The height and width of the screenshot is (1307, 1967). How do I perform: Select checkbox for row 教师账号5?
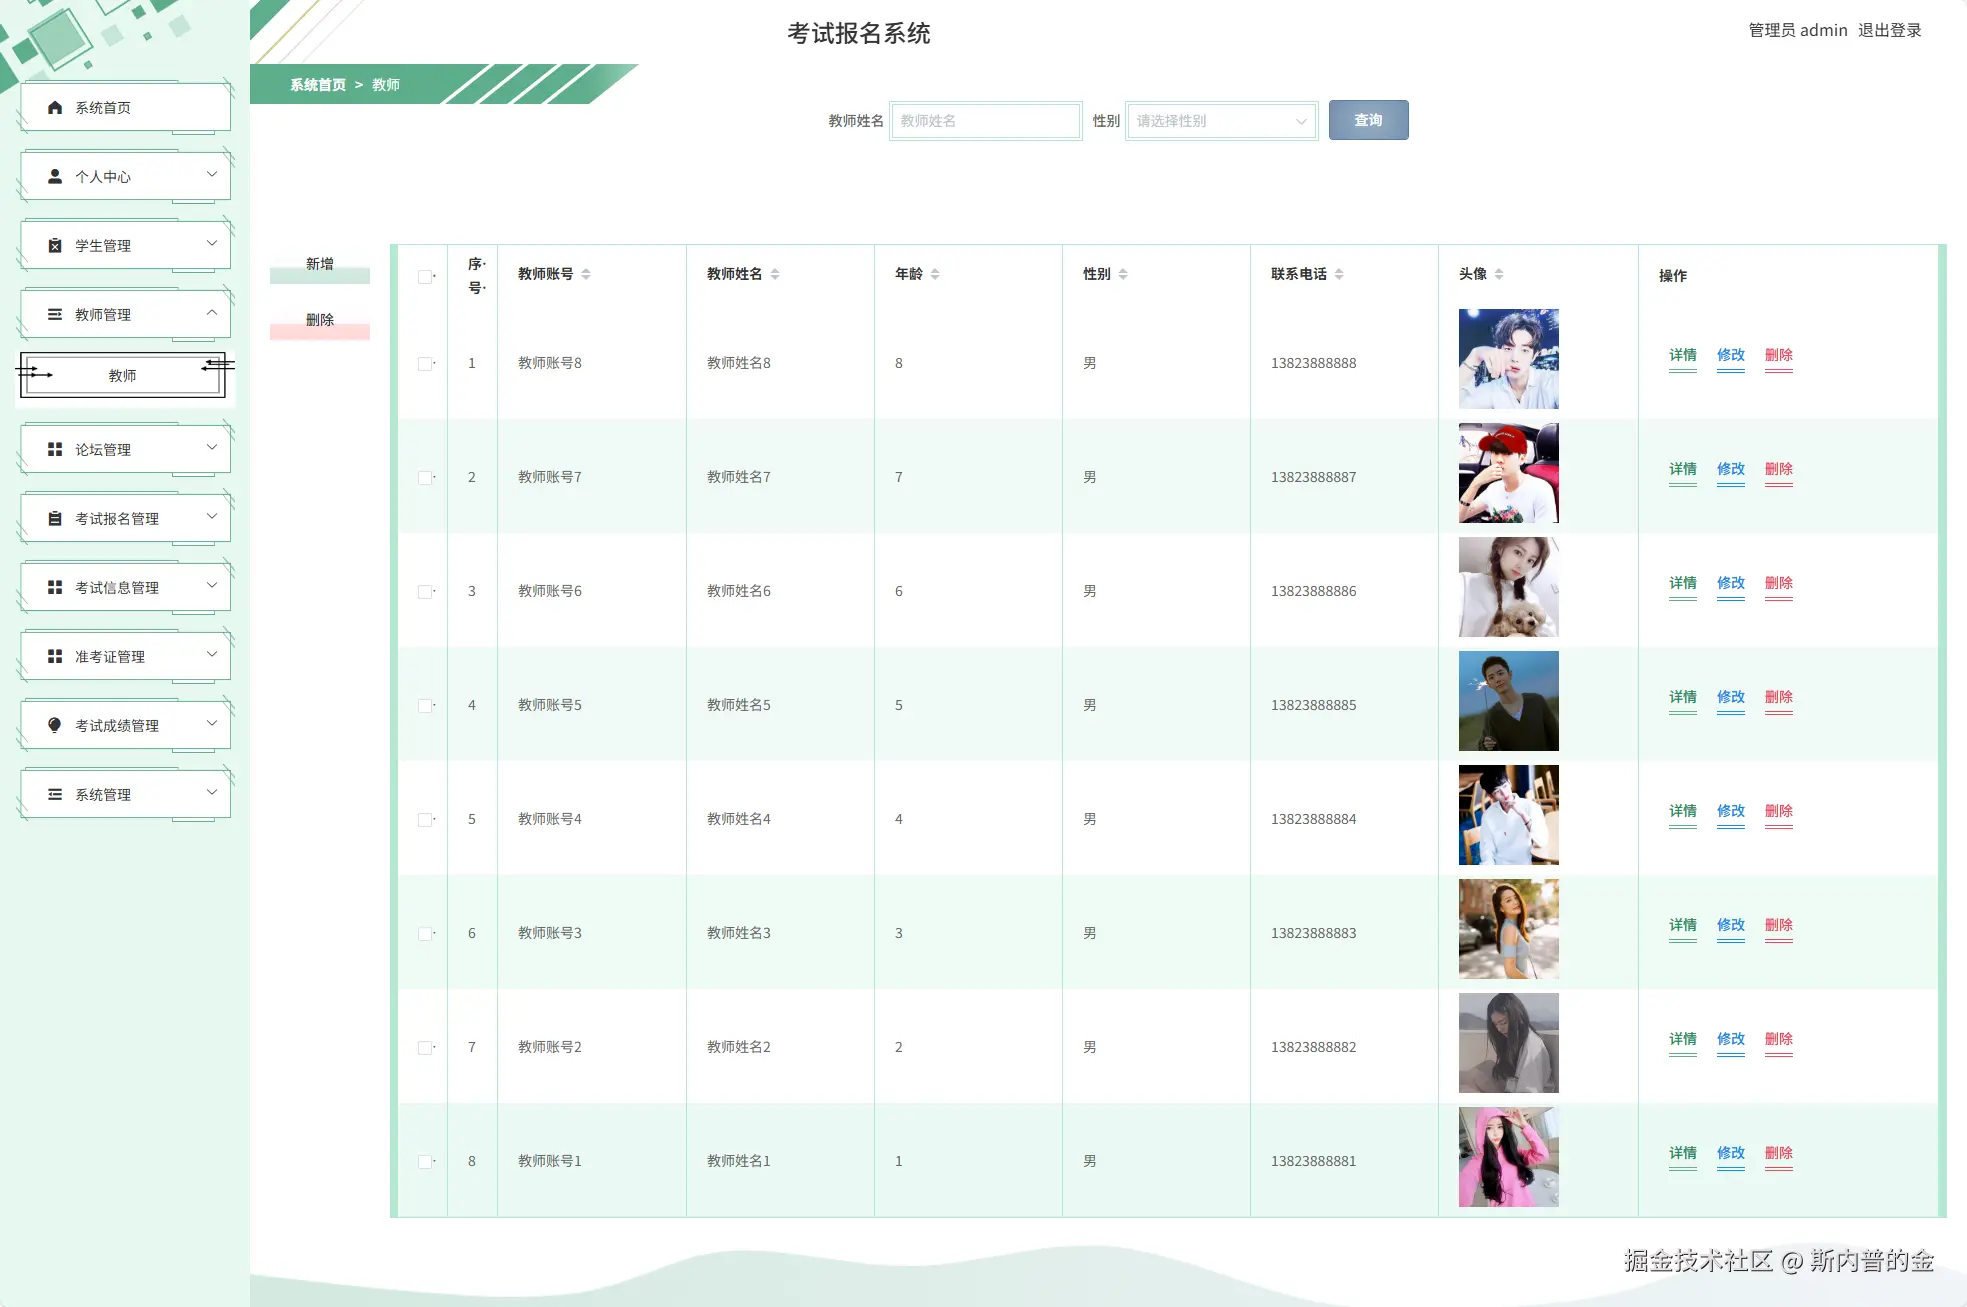tap(425, 706)
